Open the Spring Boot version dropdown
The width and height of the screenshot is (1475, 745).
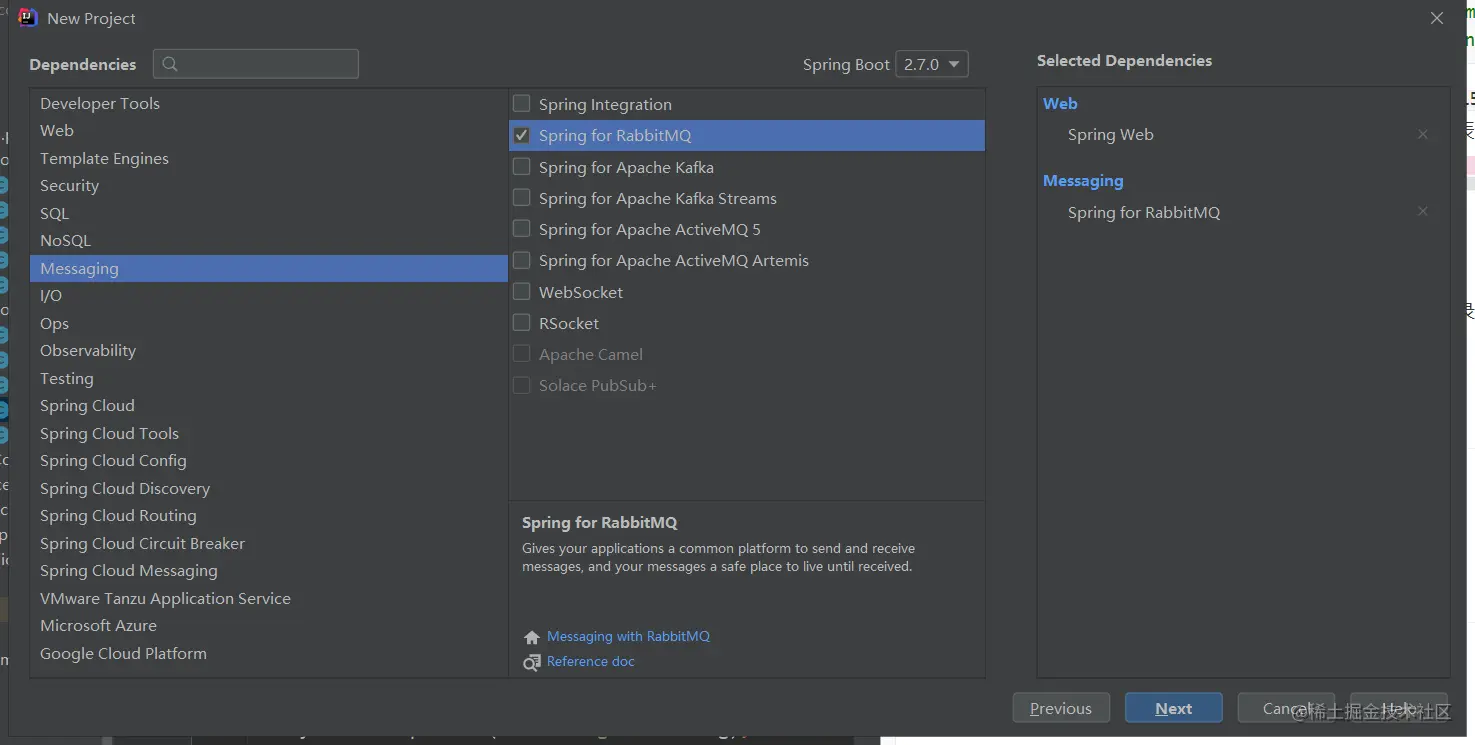tap(932, 64)
